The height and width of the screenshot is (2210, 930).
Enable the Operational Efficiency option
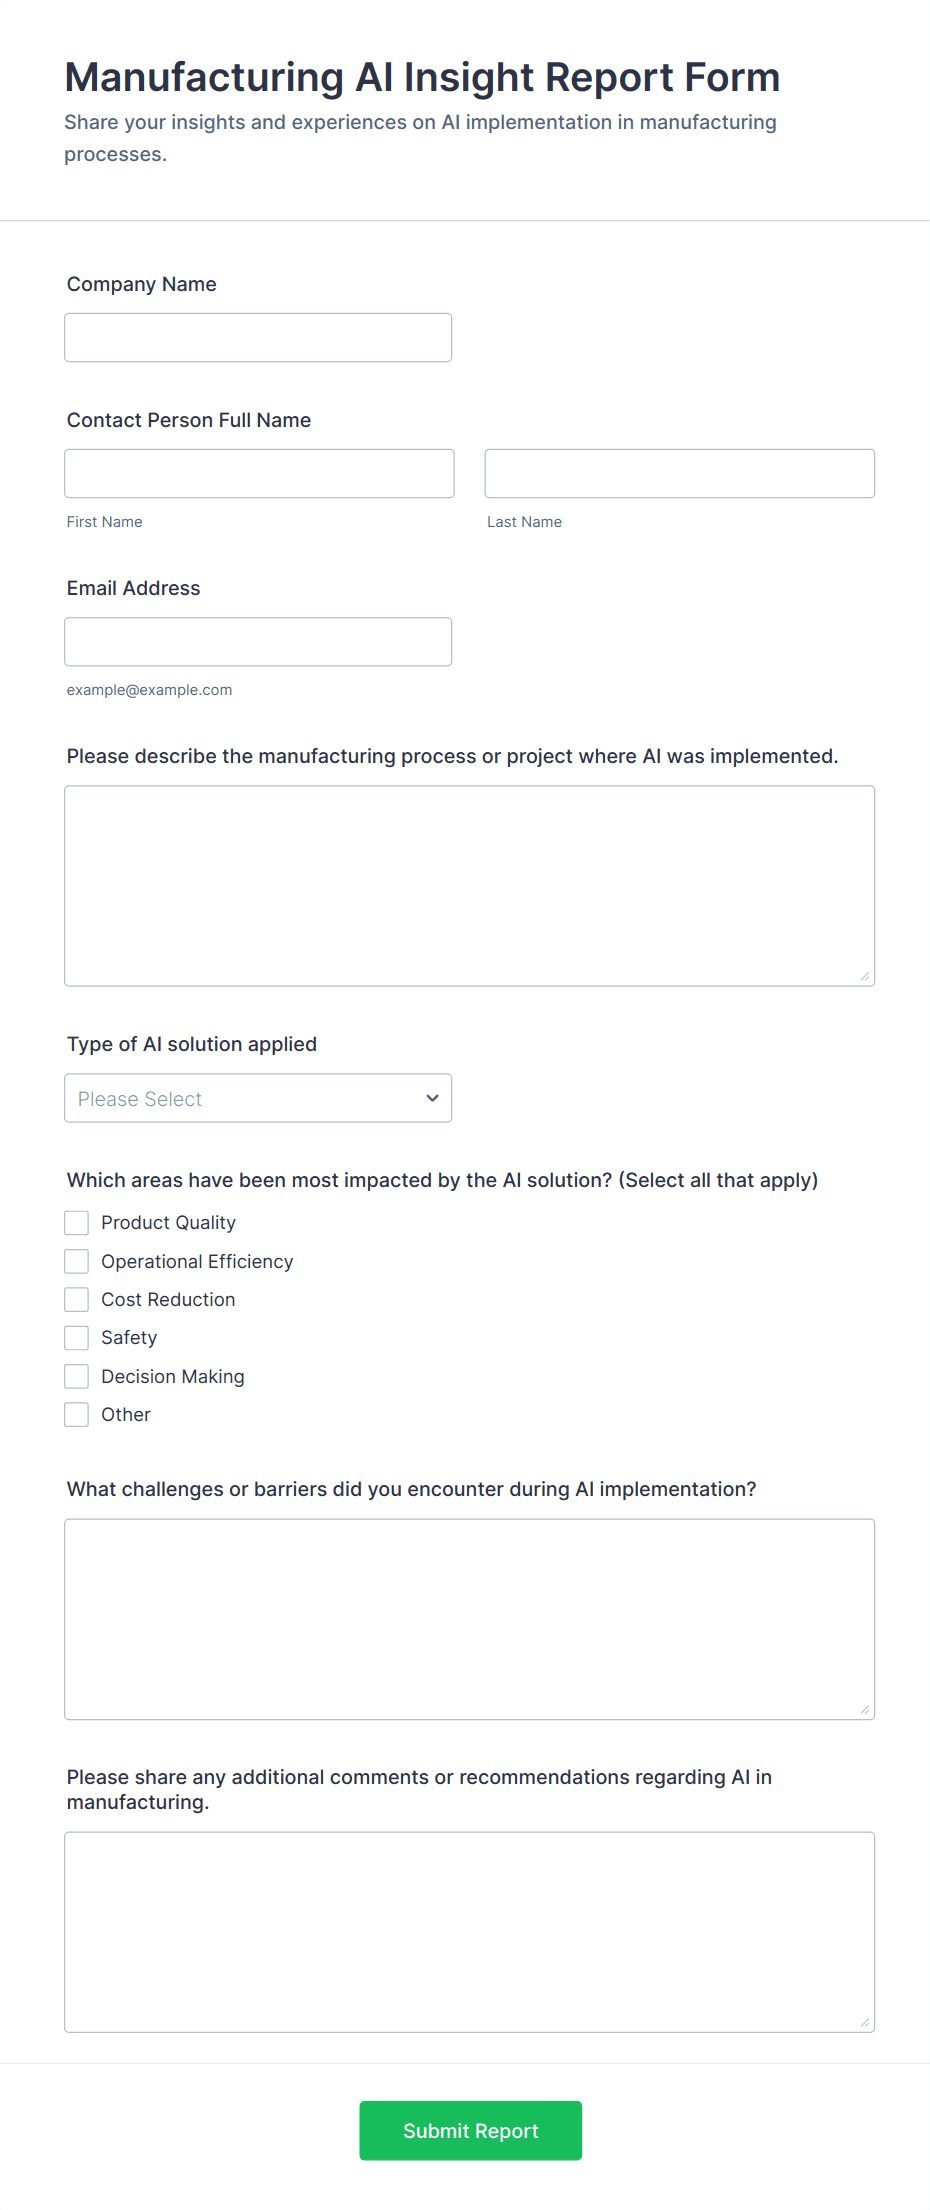pos(76,1261)
